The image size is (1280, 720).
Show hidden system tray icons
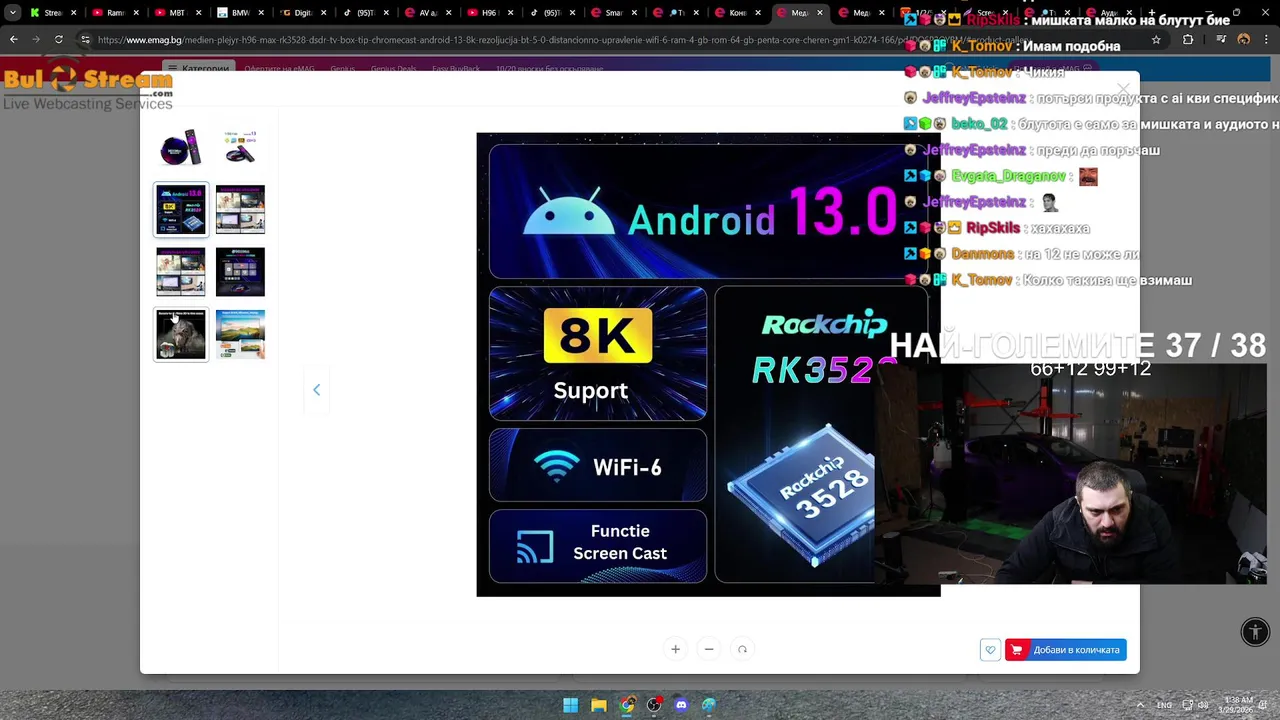click(1141, 705)
